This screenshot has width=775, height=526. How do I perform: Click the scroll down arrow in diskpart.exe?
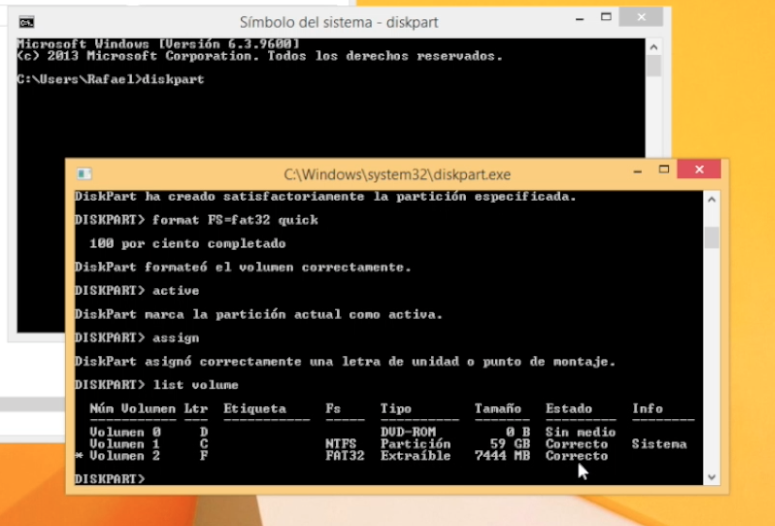click(x=711, y=478)
